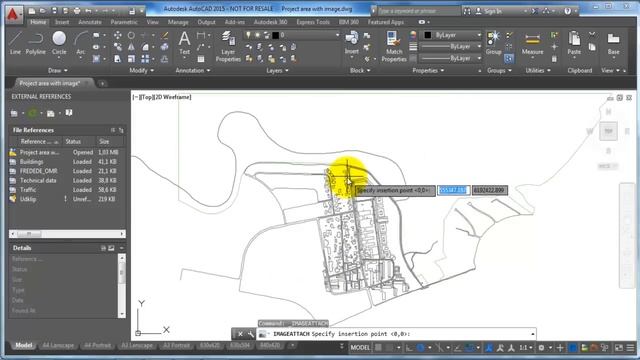Expand the Block panel dropdown
The image size is (640, 360).
(360, 71)
